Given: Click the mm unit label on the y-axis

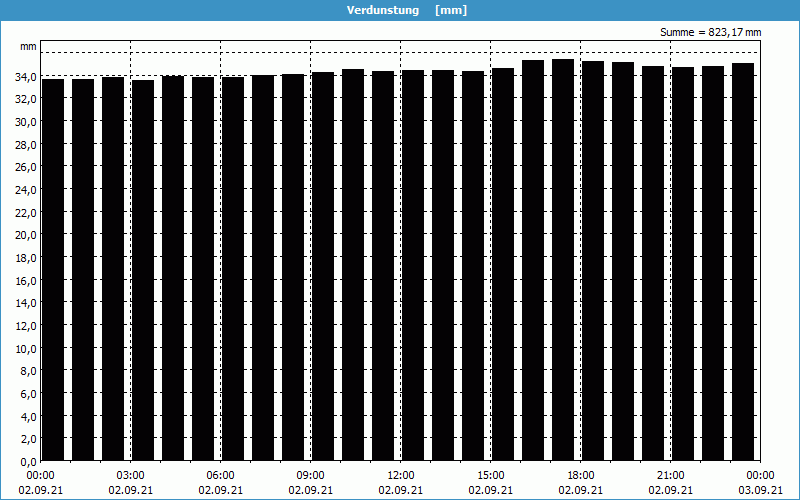Looking at the screenshot, I should coord(28,46).
